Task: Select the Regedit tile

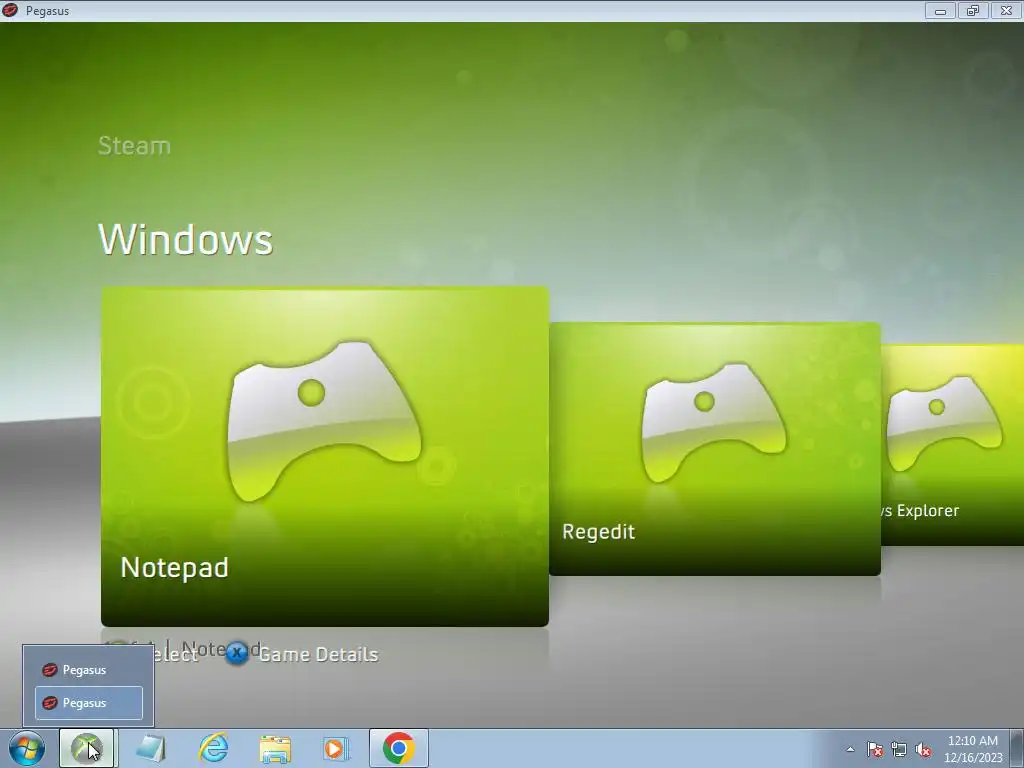Action: point(714,449)
